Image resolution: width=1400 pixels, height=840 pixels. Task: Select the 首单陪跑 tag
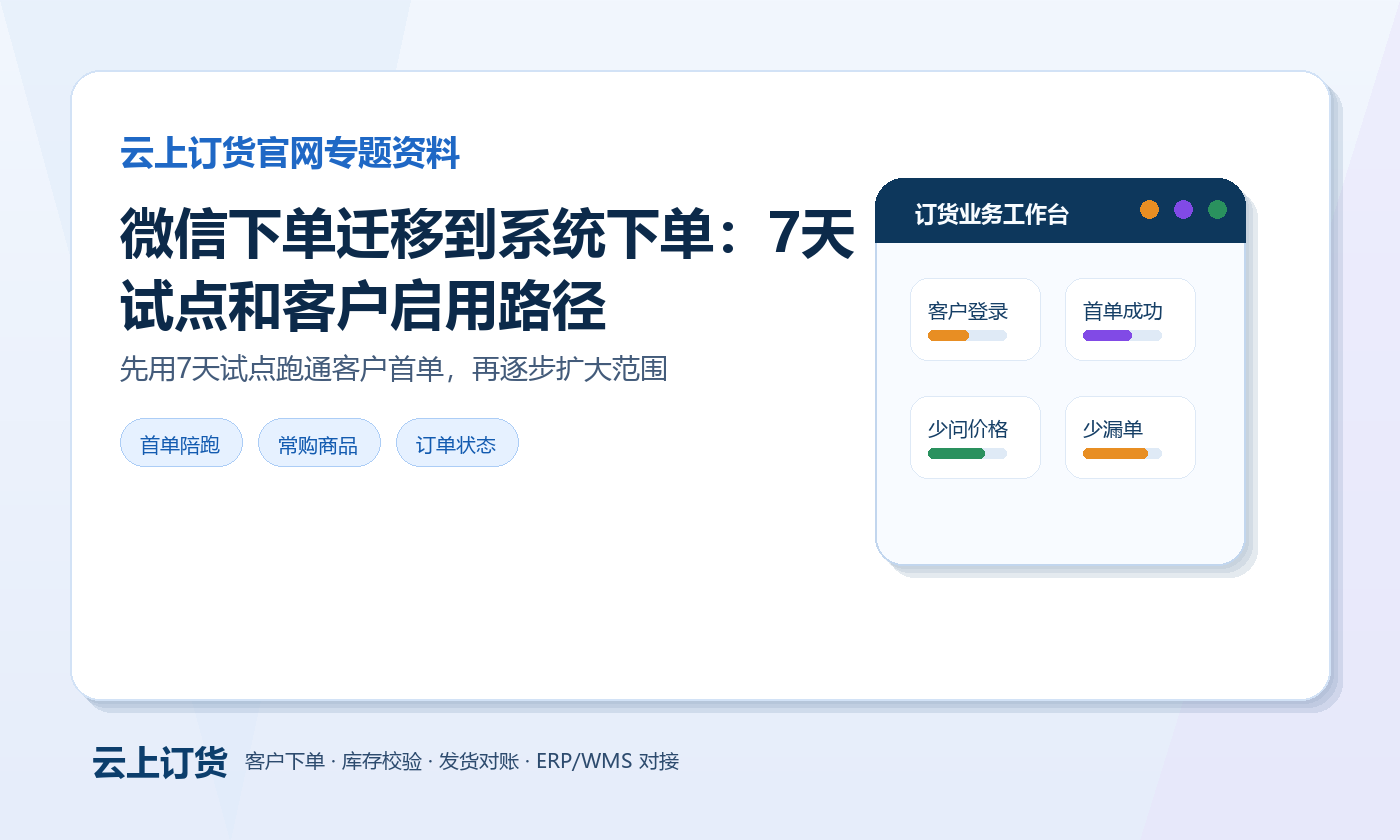point(181,443)
